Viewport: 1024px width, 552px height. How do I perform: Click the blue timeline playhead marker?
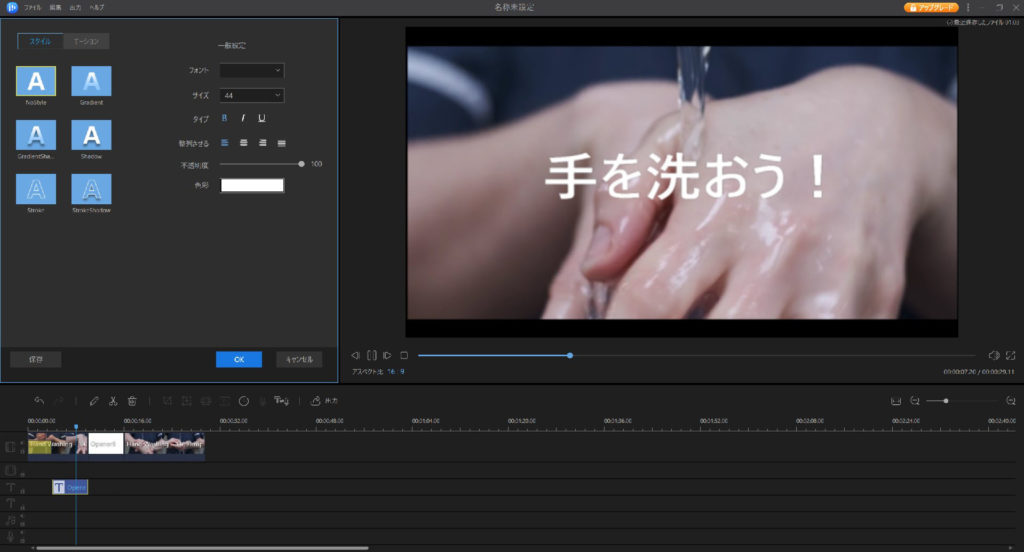click(x=76, y=427)
